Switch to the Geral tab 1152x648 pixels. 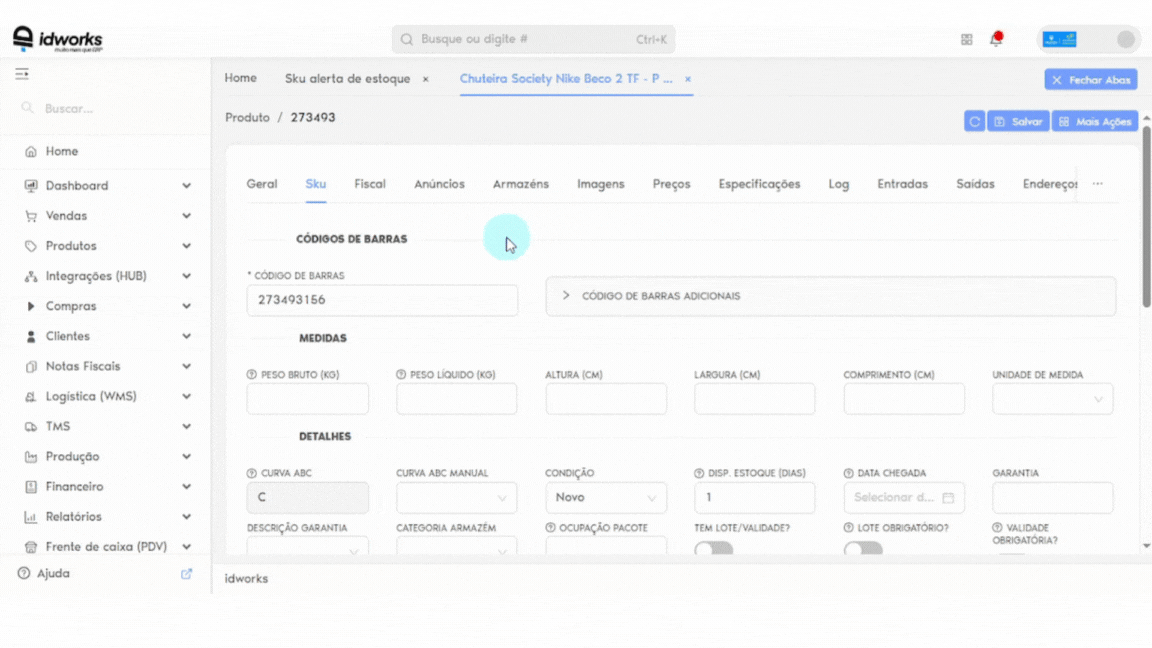click(262, 184)
